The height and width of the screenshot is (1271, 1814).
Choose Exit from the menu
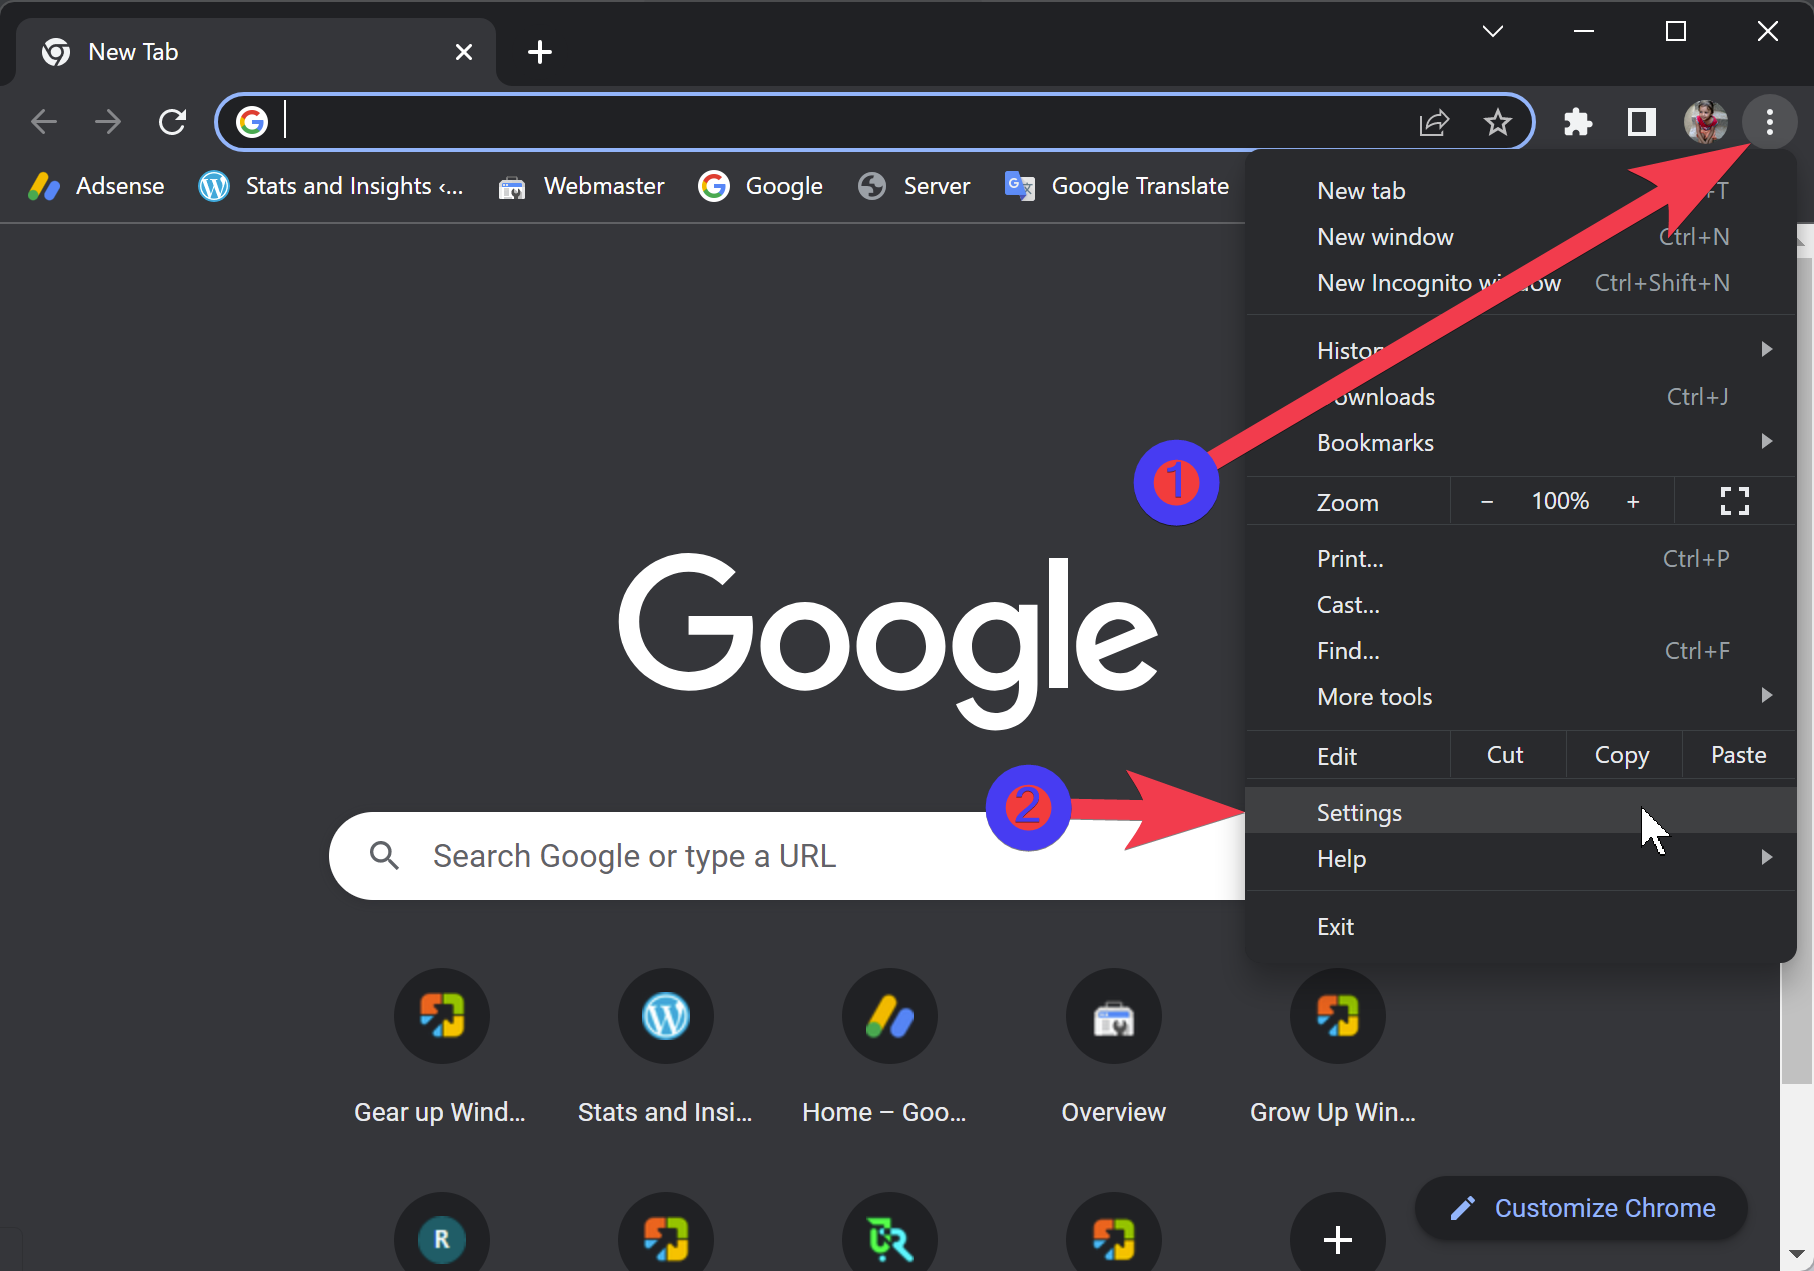1521,927
